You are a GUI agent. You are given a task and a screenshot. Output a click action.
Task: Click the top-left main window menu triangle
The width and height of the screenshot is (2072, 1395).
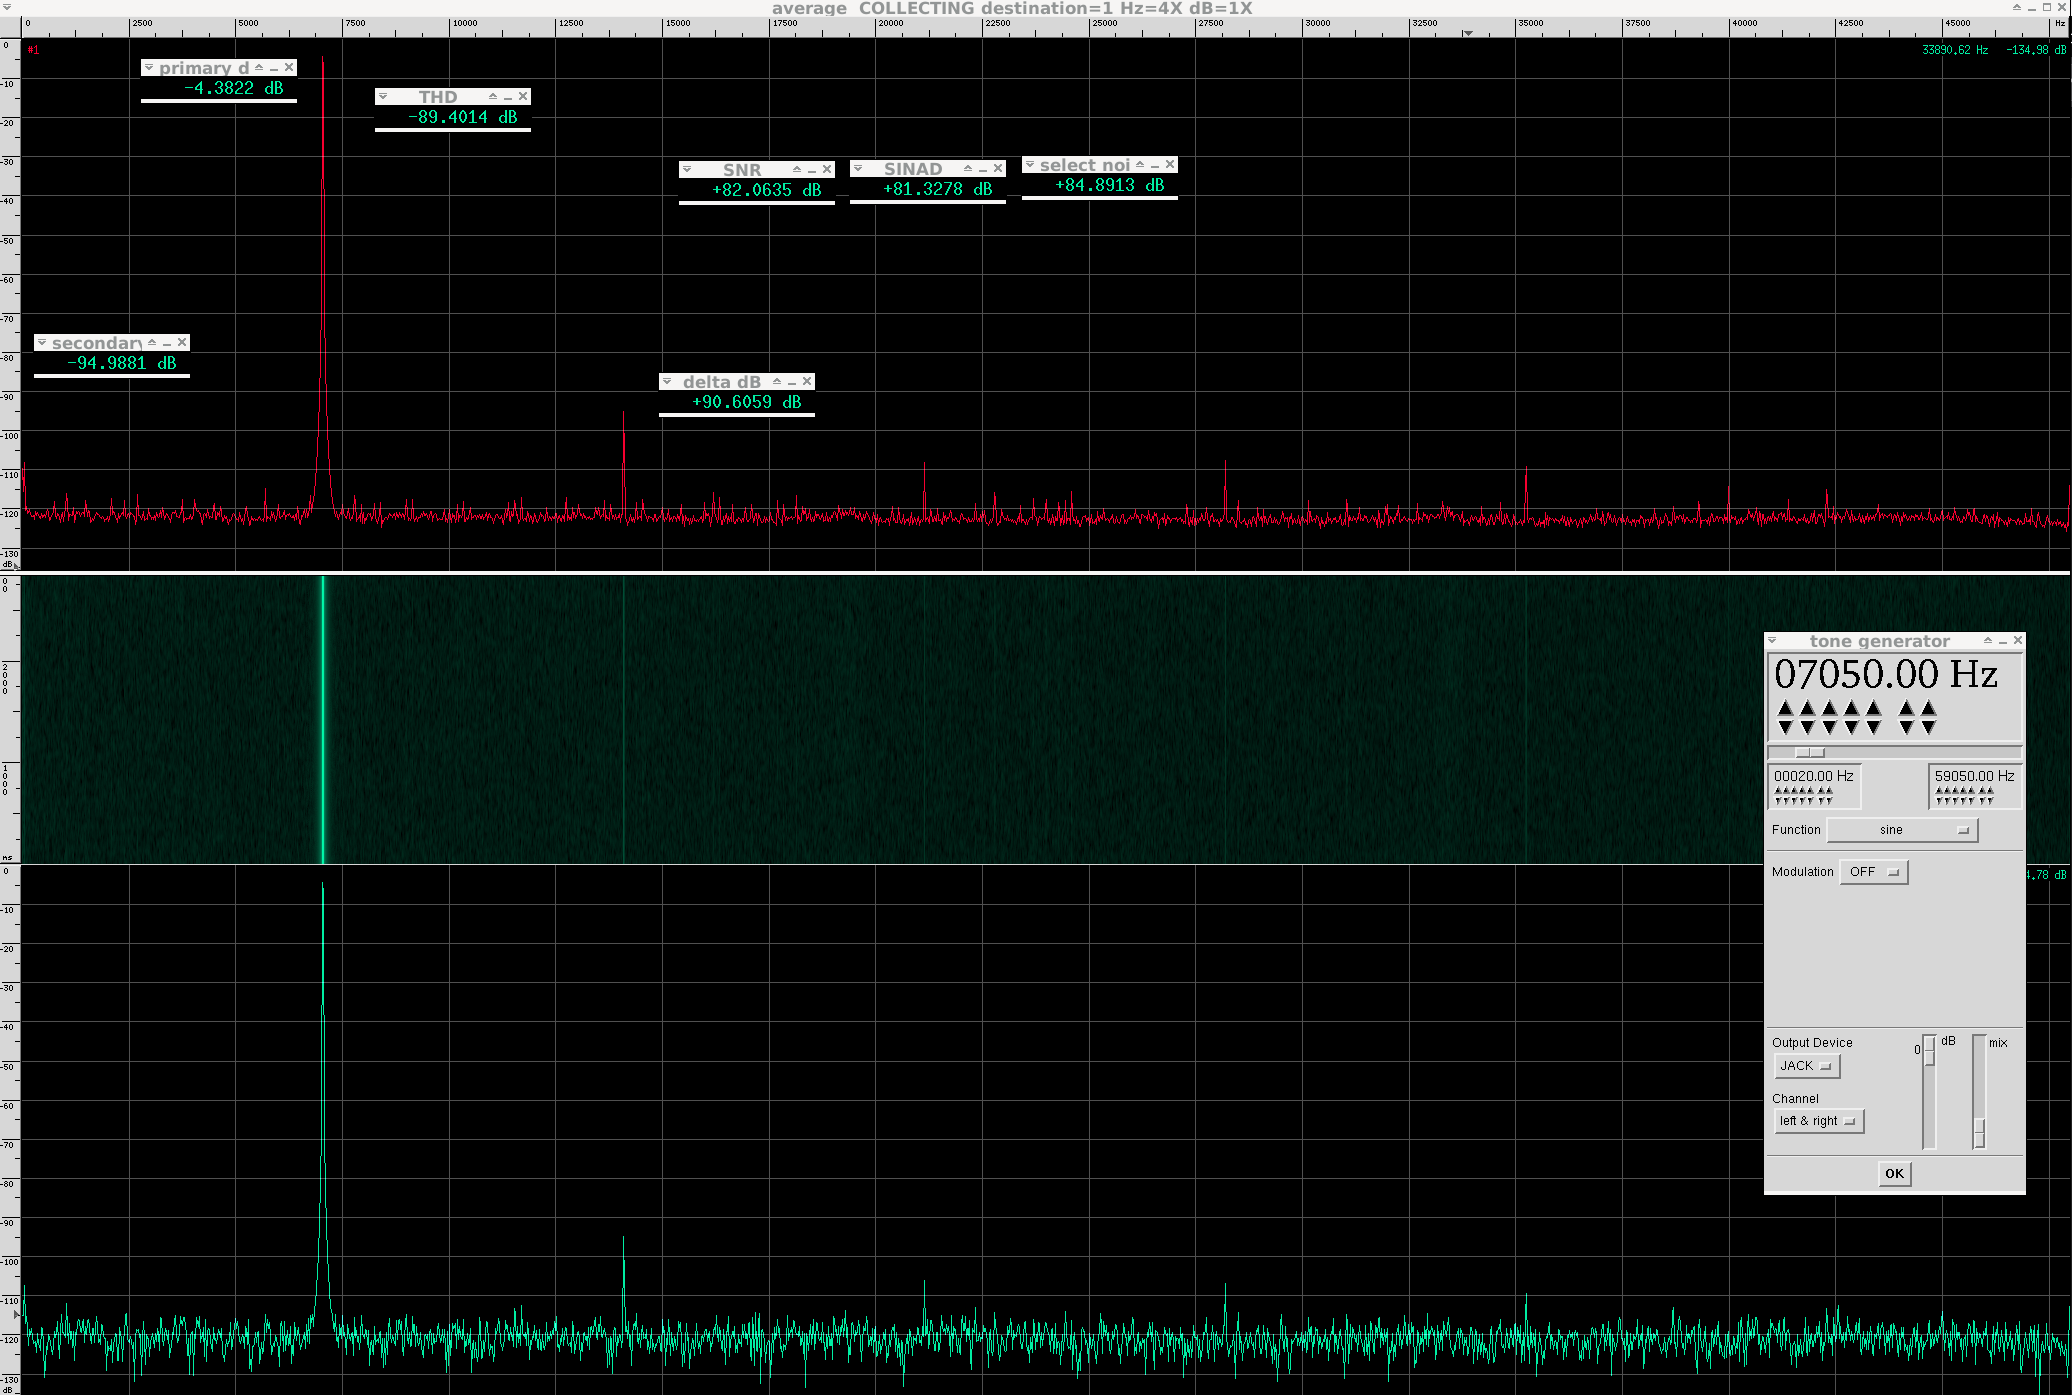tap(7, 7)
